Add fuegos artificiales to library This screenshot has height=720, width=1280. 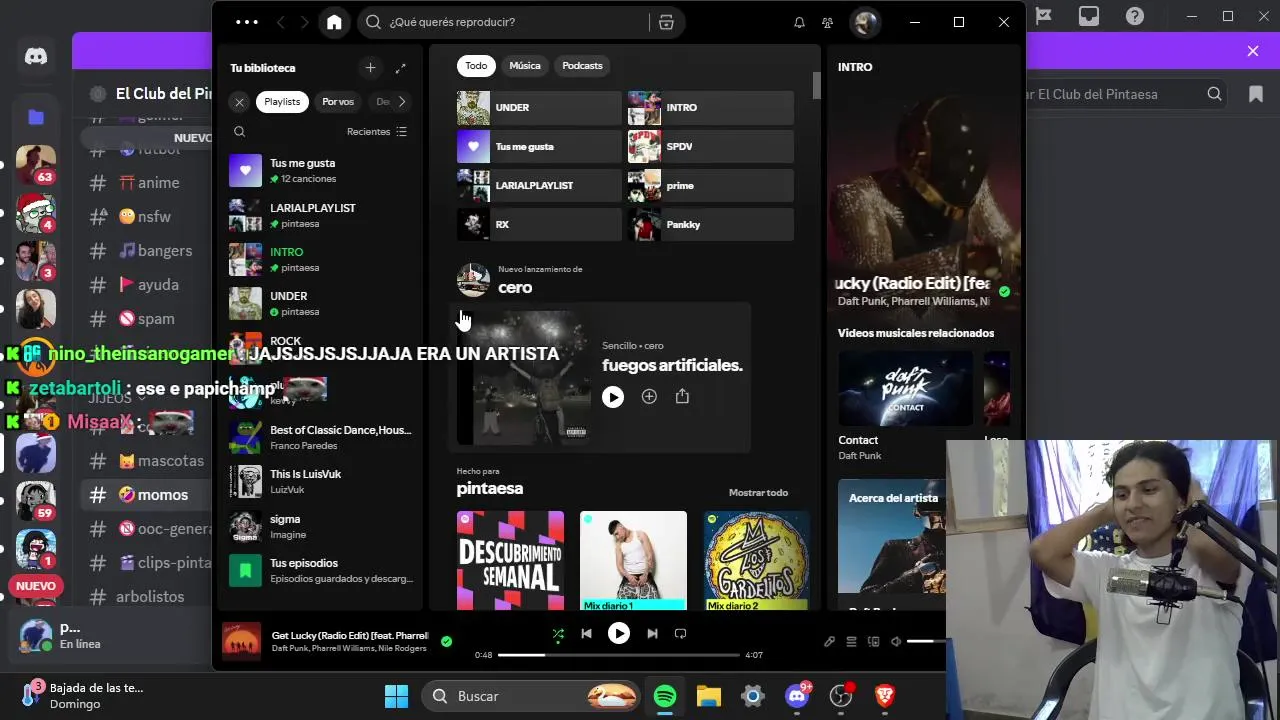(x=649, y=397)
